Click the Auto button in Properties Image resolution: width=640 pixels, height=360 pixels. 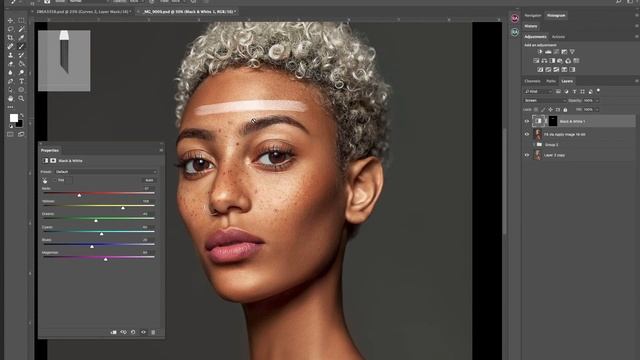point(149,180)
